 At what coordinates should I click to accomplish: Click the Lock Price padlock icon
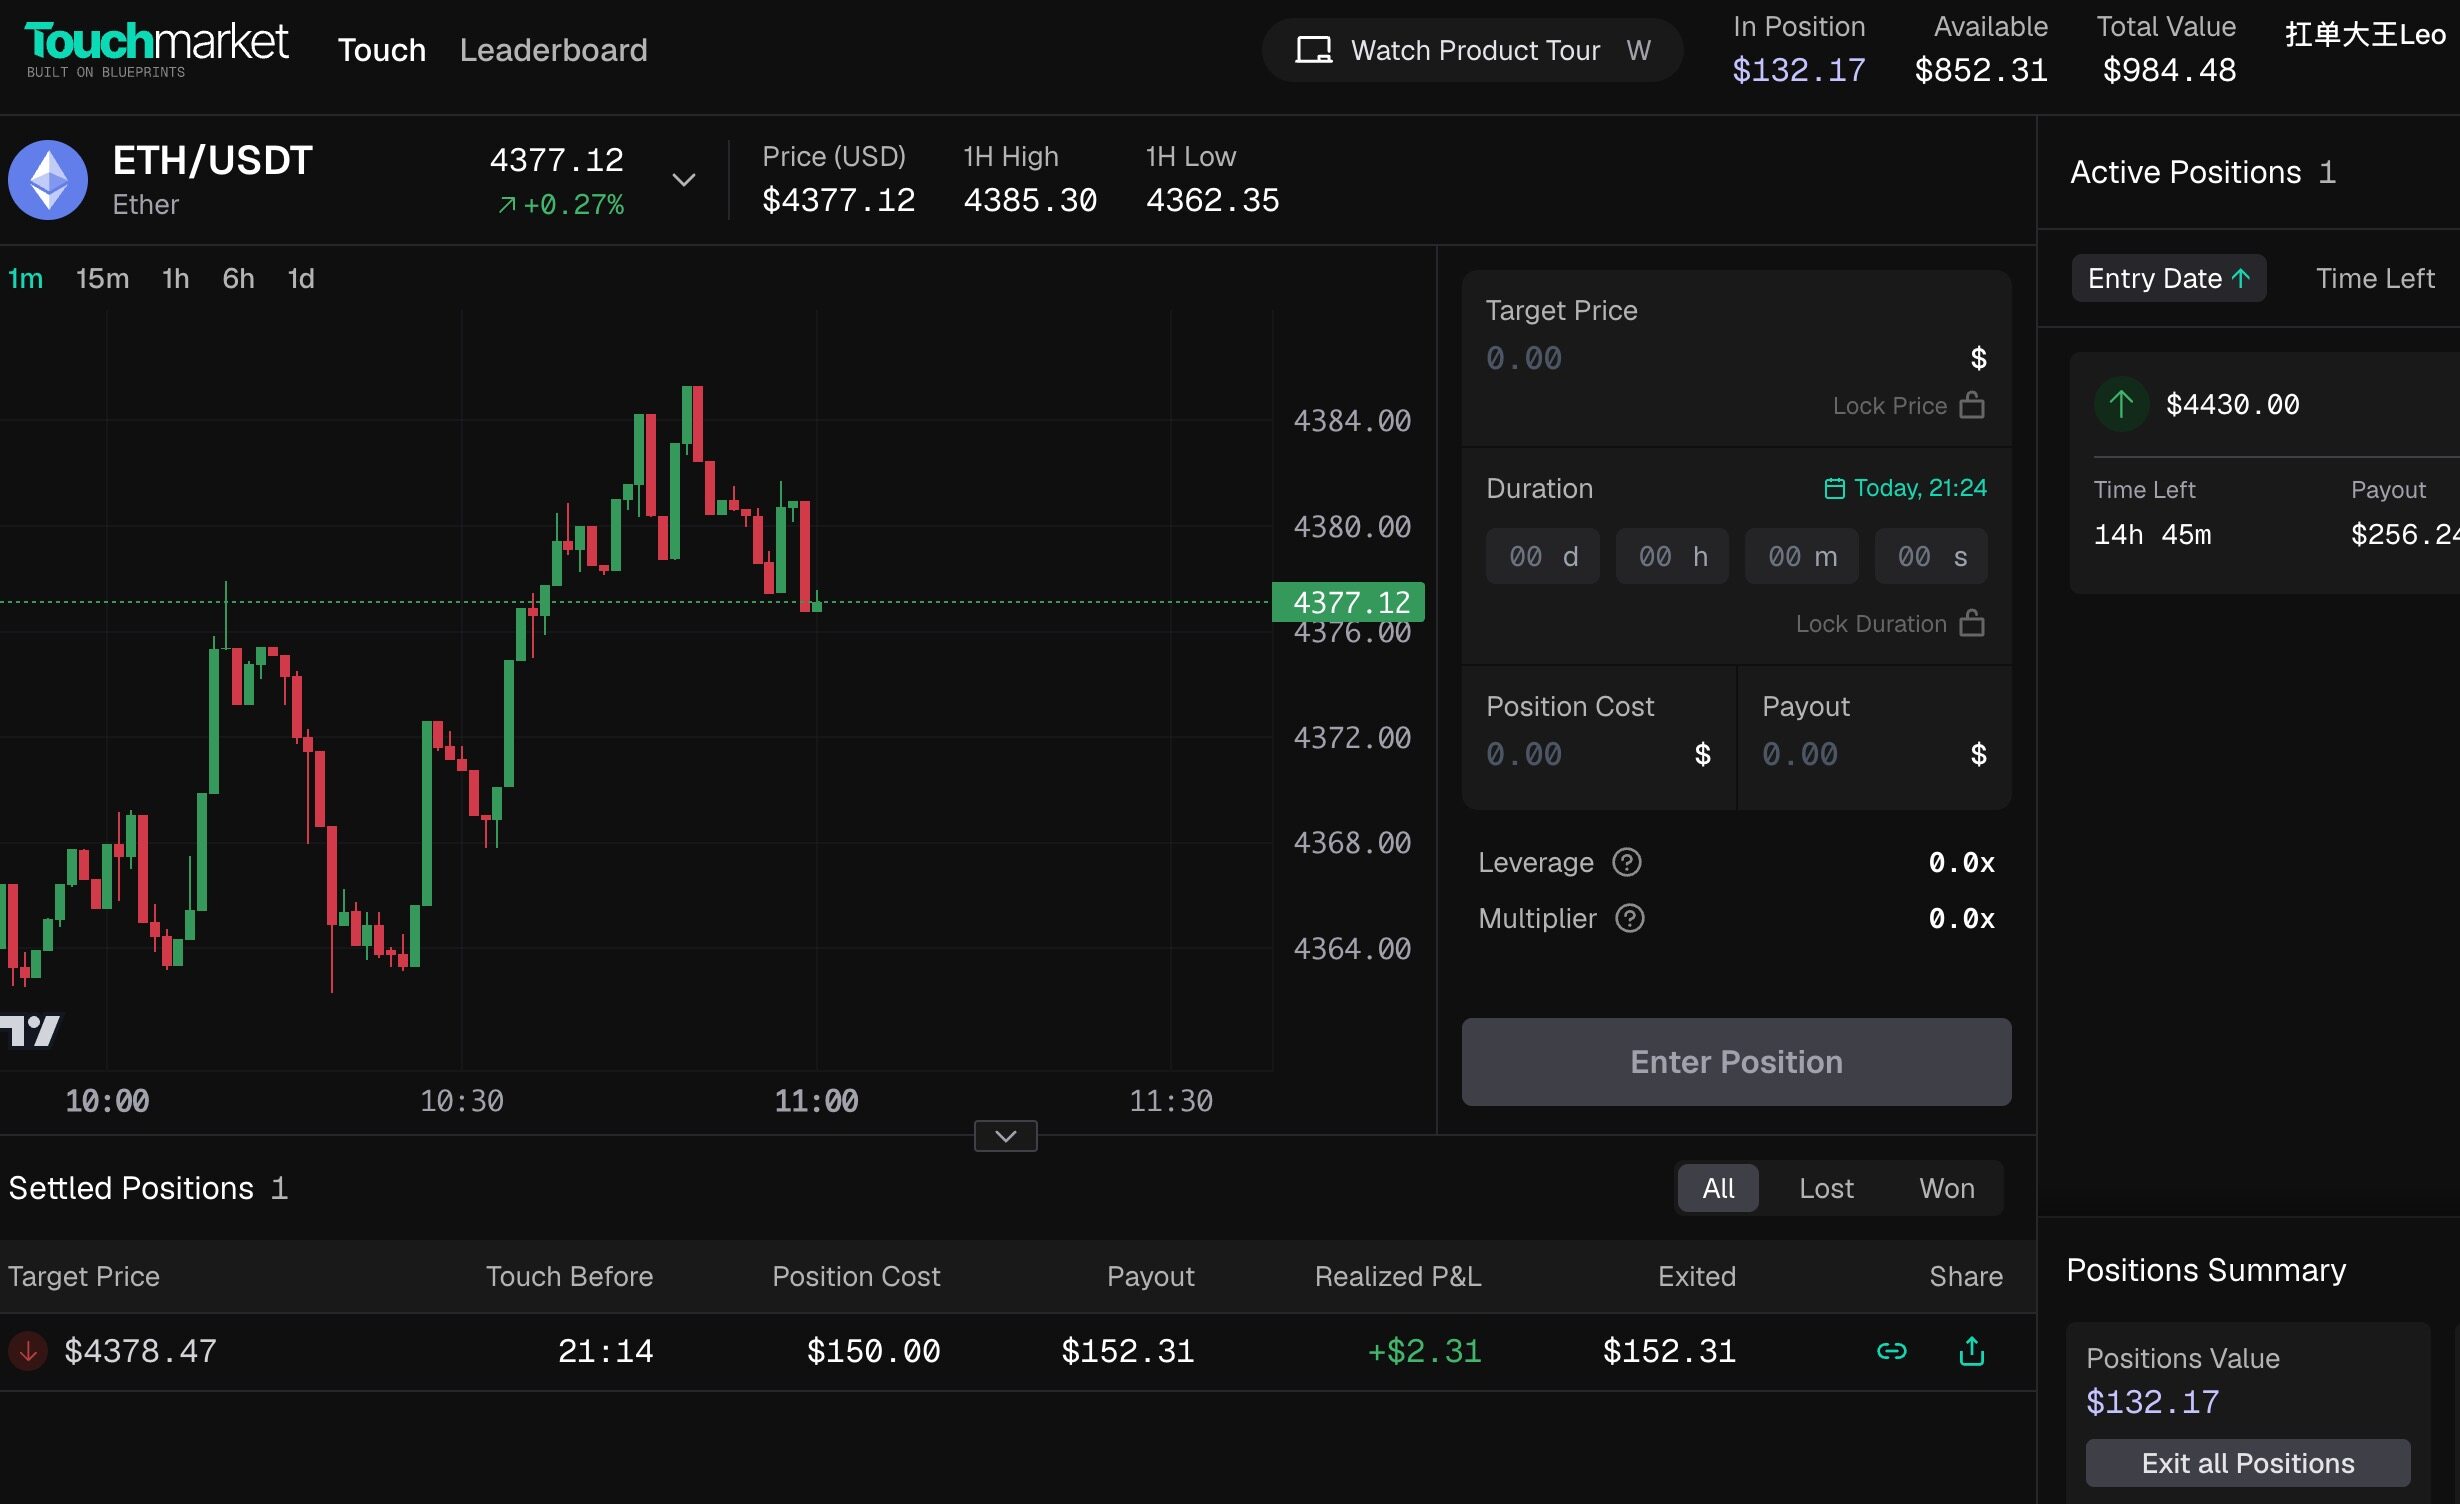[1972, 405]
